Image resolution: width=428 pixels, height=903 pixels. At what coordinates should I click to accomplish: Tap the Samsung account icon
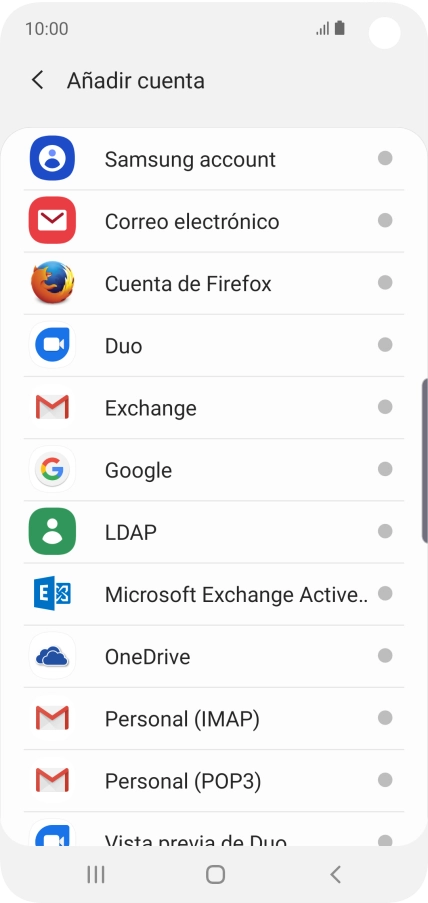tap(52, 158)
